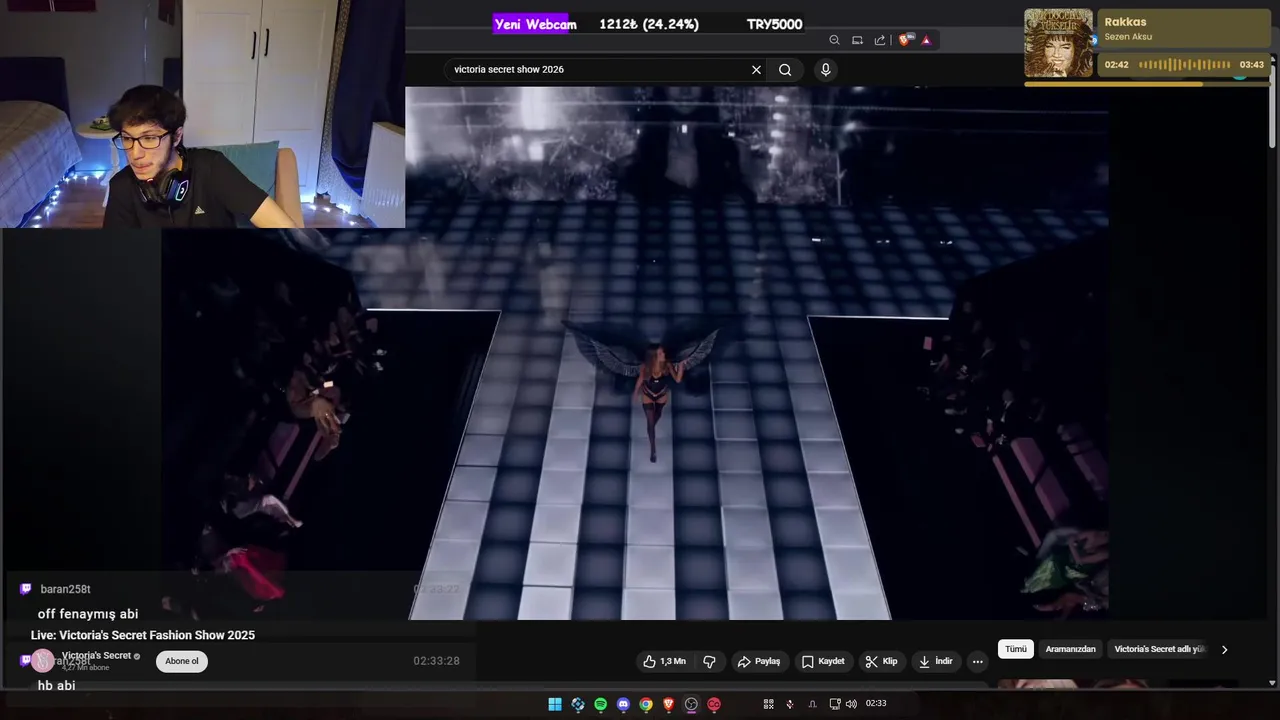This screenshot has height=720, width=1280.
Task: Open the browser zoom magnifier icon
Action: [x=834, y=40]
